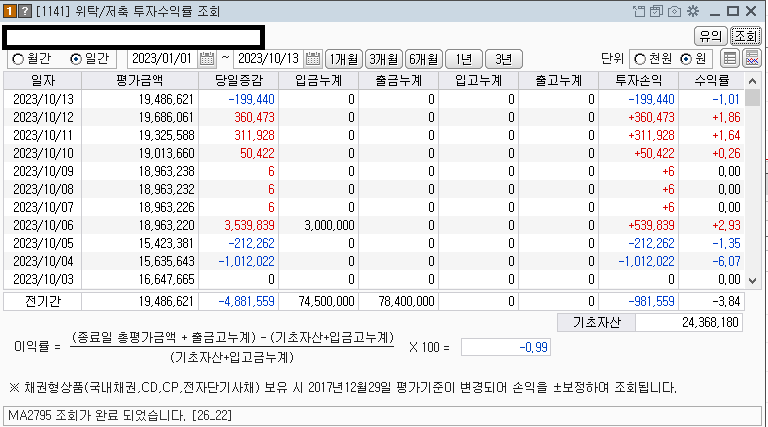Select the 2023/10/11 date cell
768x427 pixels.
[43, 136]
